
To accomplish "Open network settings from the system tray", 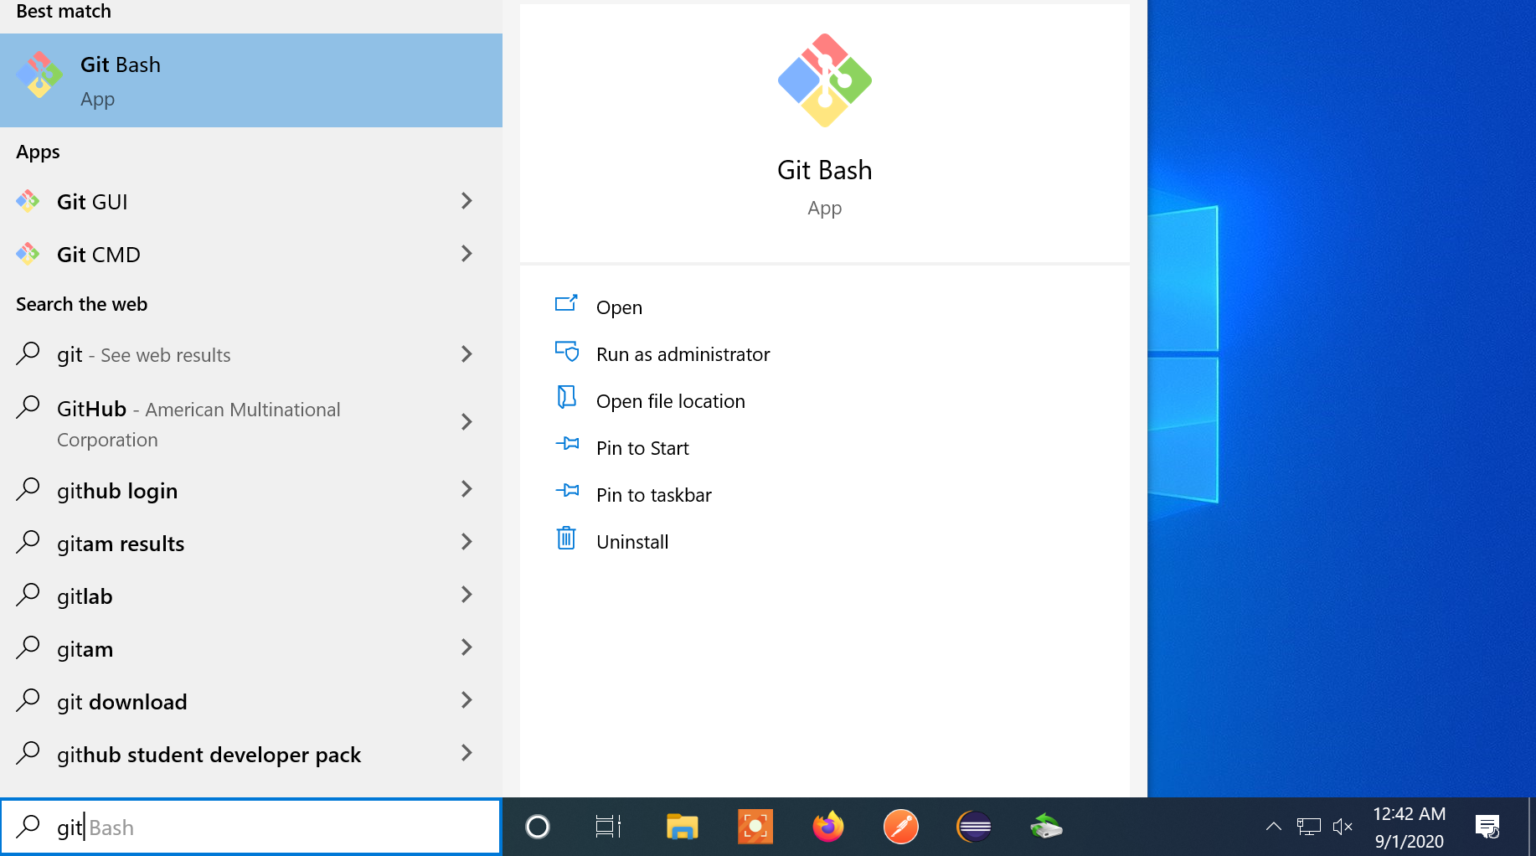I will (1308, 827).
